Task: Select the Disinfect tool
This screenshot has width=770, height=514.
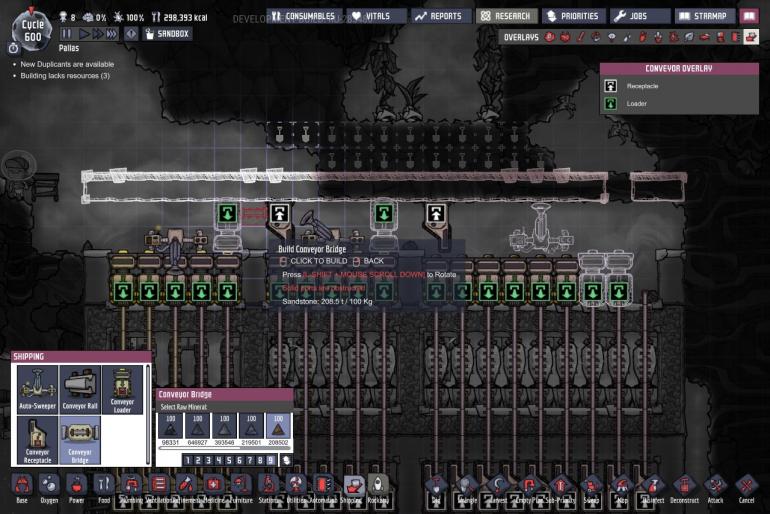Action: point(653,488)
